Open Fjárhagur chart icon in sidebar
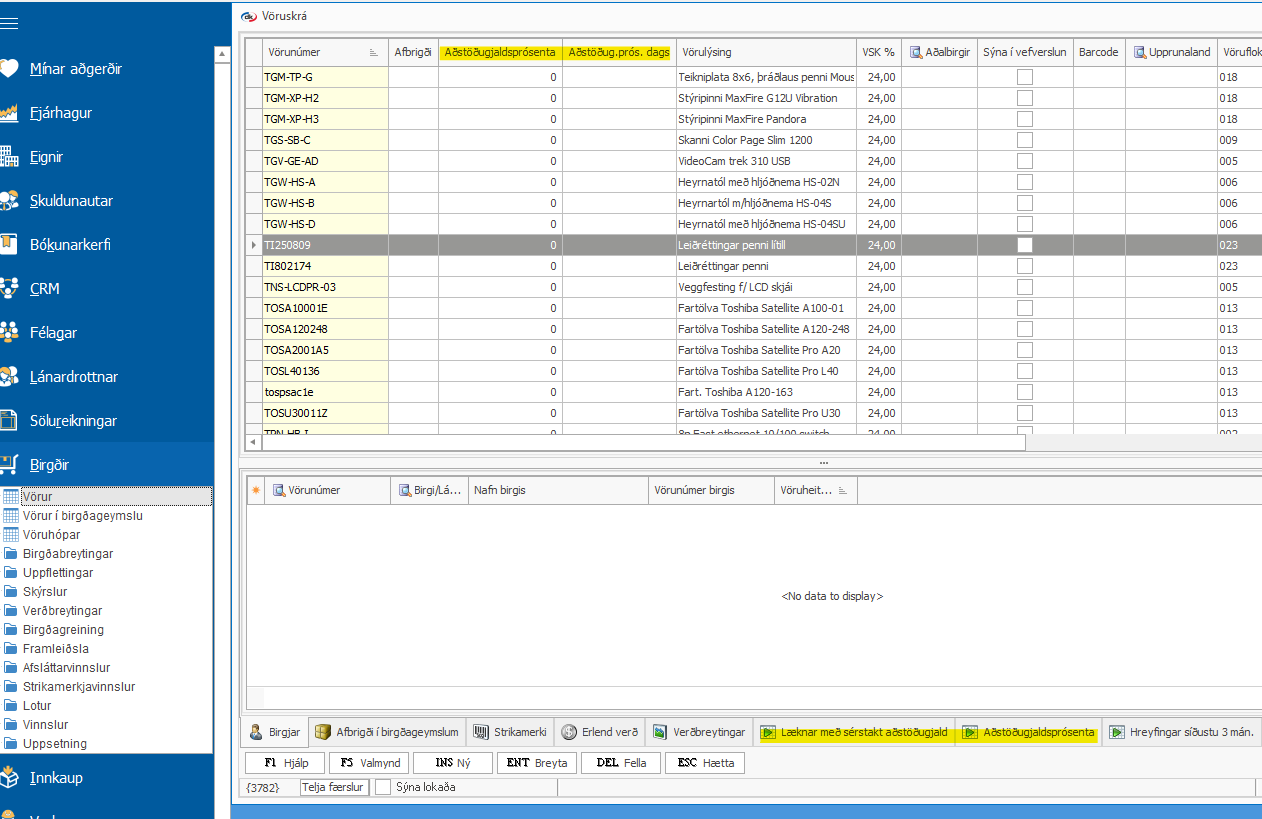This screenshot has width=1262, height=819. tap(9, 112)
